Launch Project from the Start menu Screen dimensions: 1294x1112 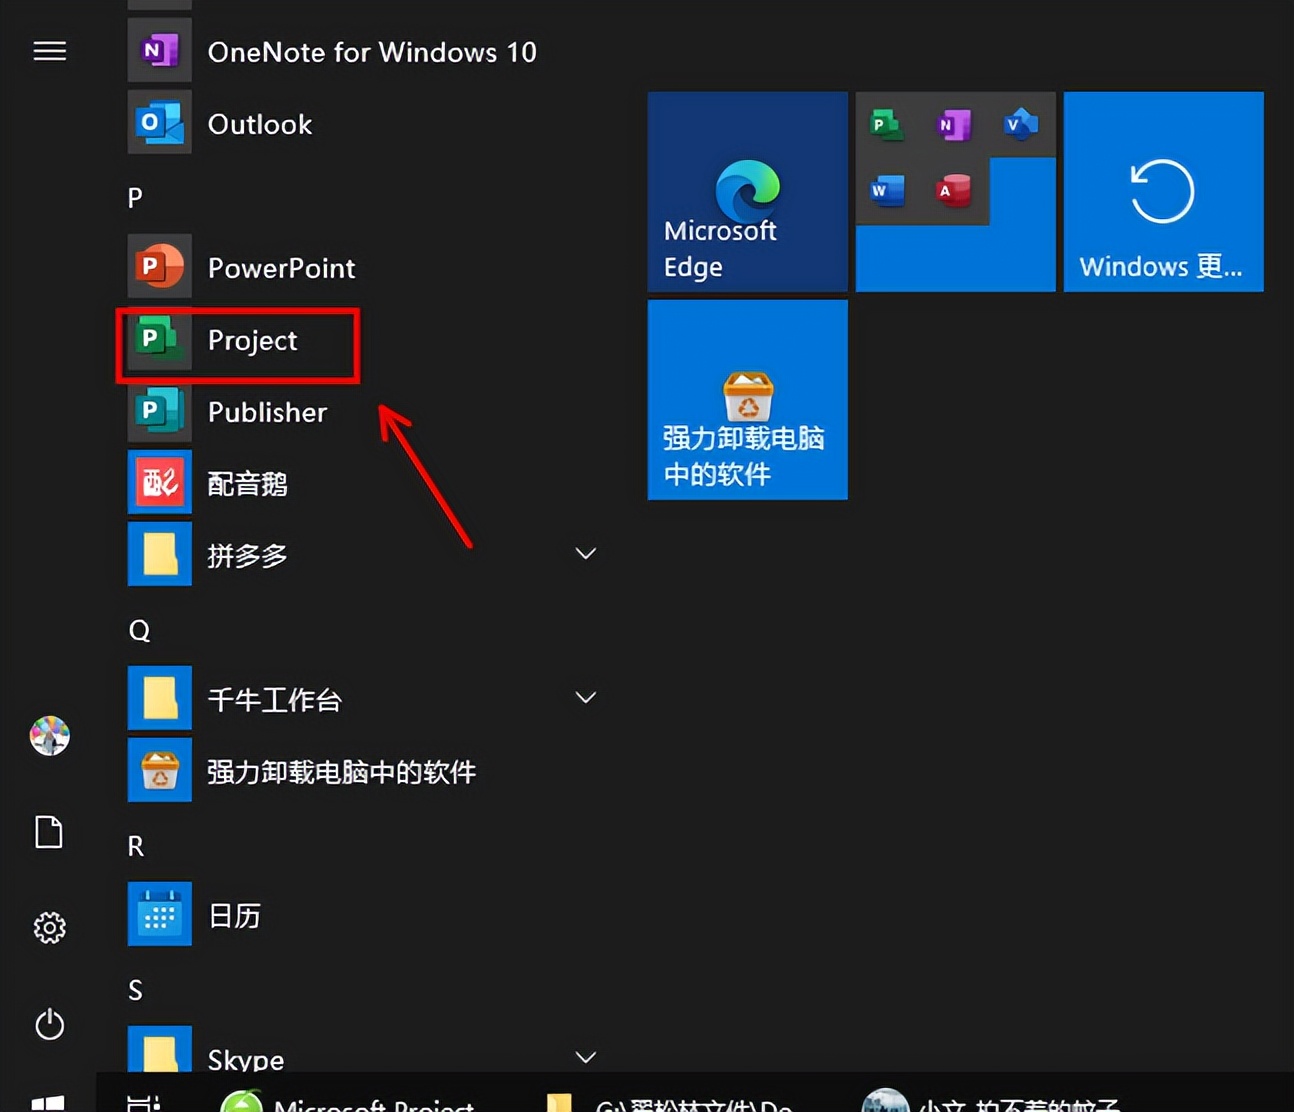point(252,341)
